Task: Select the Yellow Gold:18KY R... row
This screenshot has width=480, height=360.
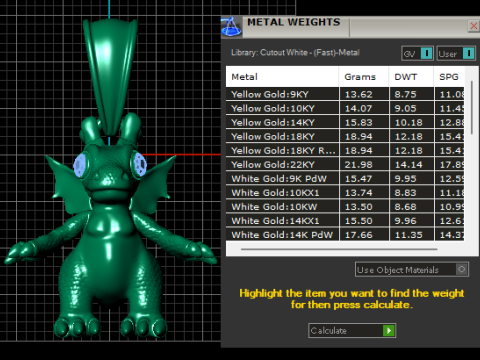Action: coord(345,150)
